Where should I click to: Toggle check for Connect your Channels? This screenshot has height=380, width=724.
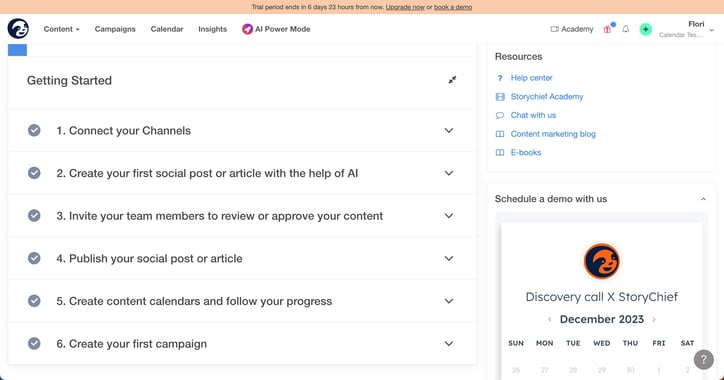click(34, 130)
